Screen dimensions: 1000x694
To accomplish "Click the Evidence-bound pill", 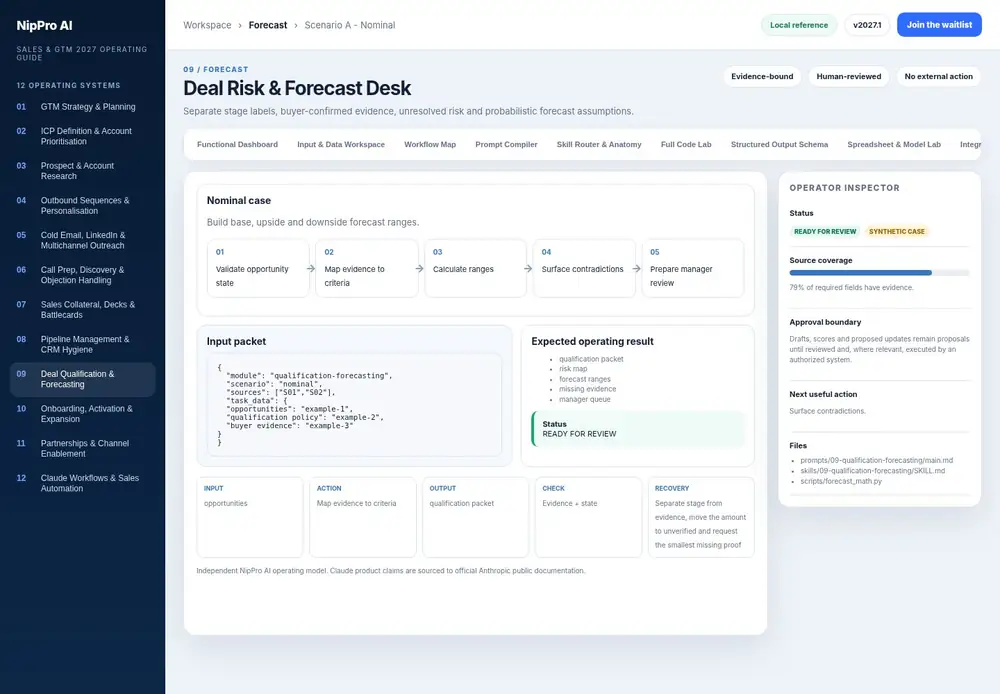I will (762, 77).
